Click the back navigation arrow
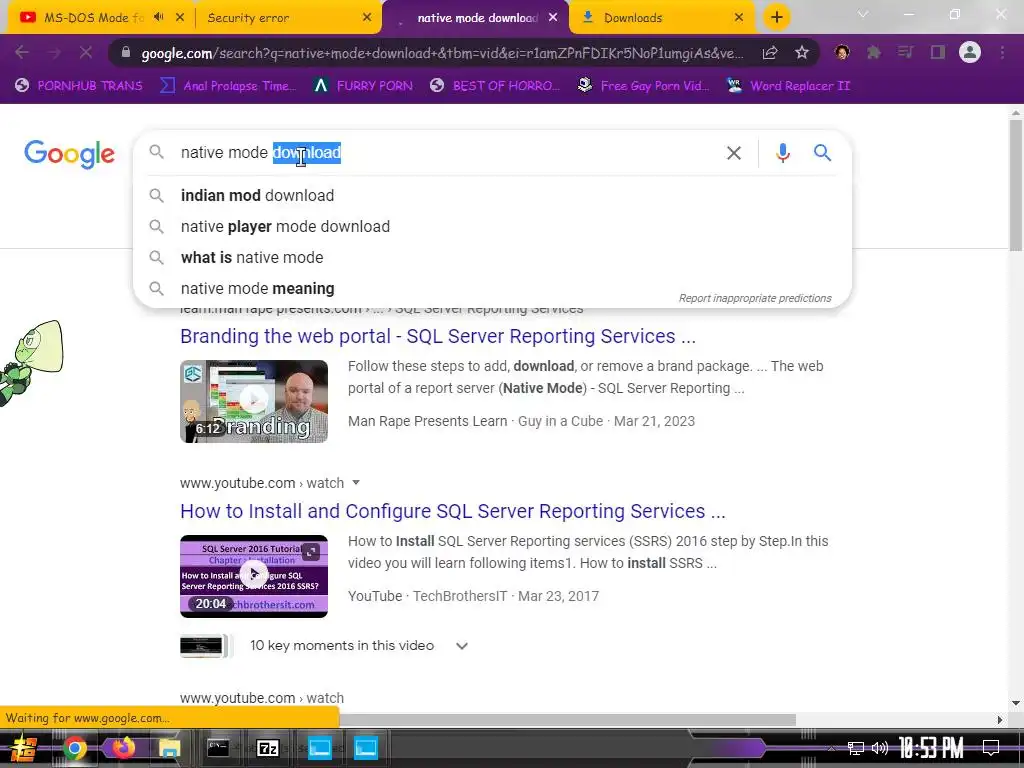 click(x=22, y=53)
